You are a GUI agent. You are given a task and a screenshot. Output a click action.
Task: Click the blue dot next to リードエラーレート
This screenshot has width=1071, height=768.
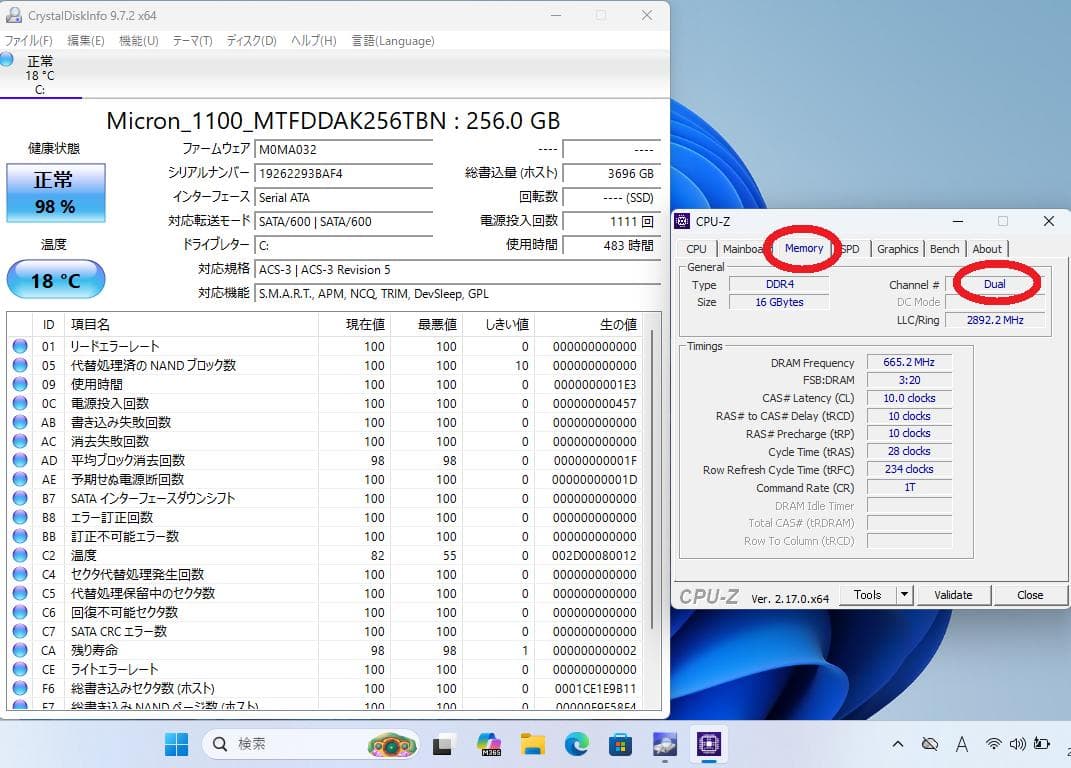coord(21,346)
